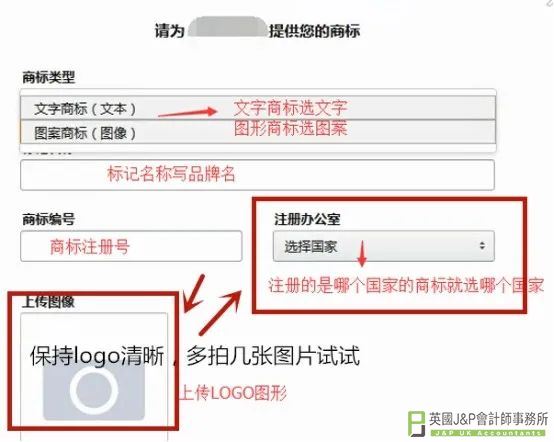The height and width of the screenshot is (442, 554).
Task: Click the 商标编号 registration number field
Action: coord(131,246)
